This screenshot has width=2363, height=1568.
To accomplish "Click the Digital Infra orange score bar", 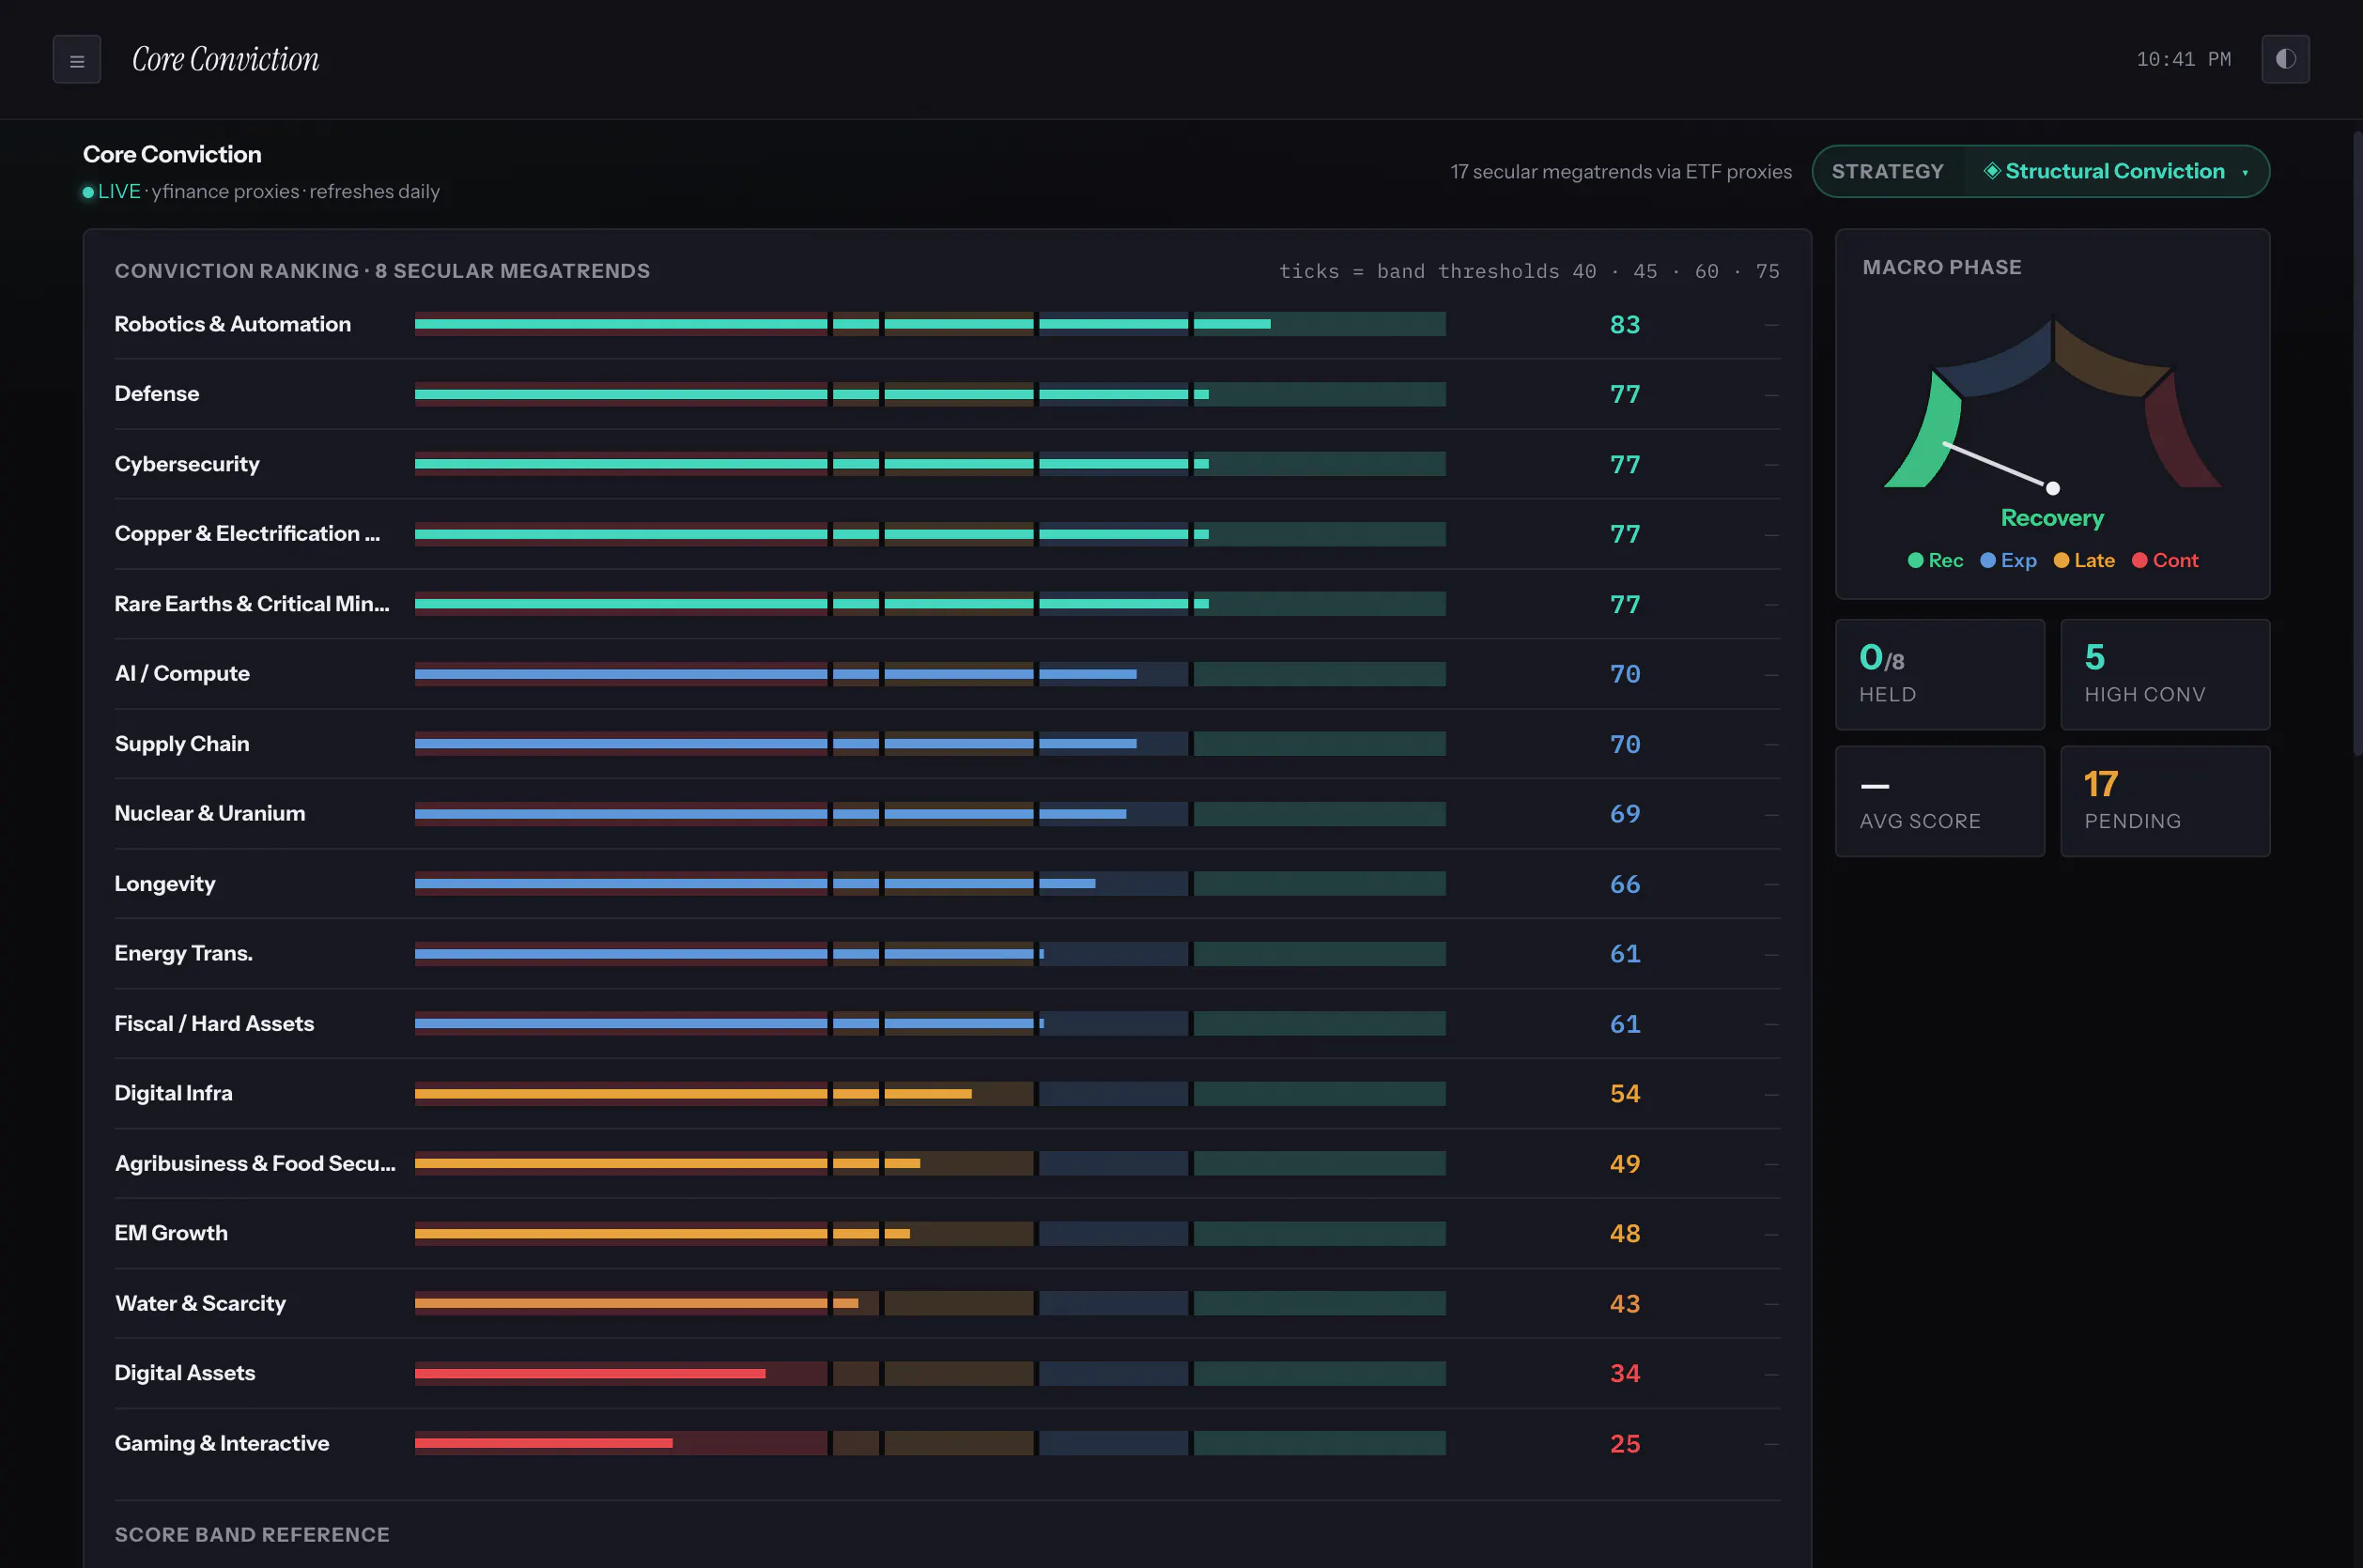I will point(693,1093).
